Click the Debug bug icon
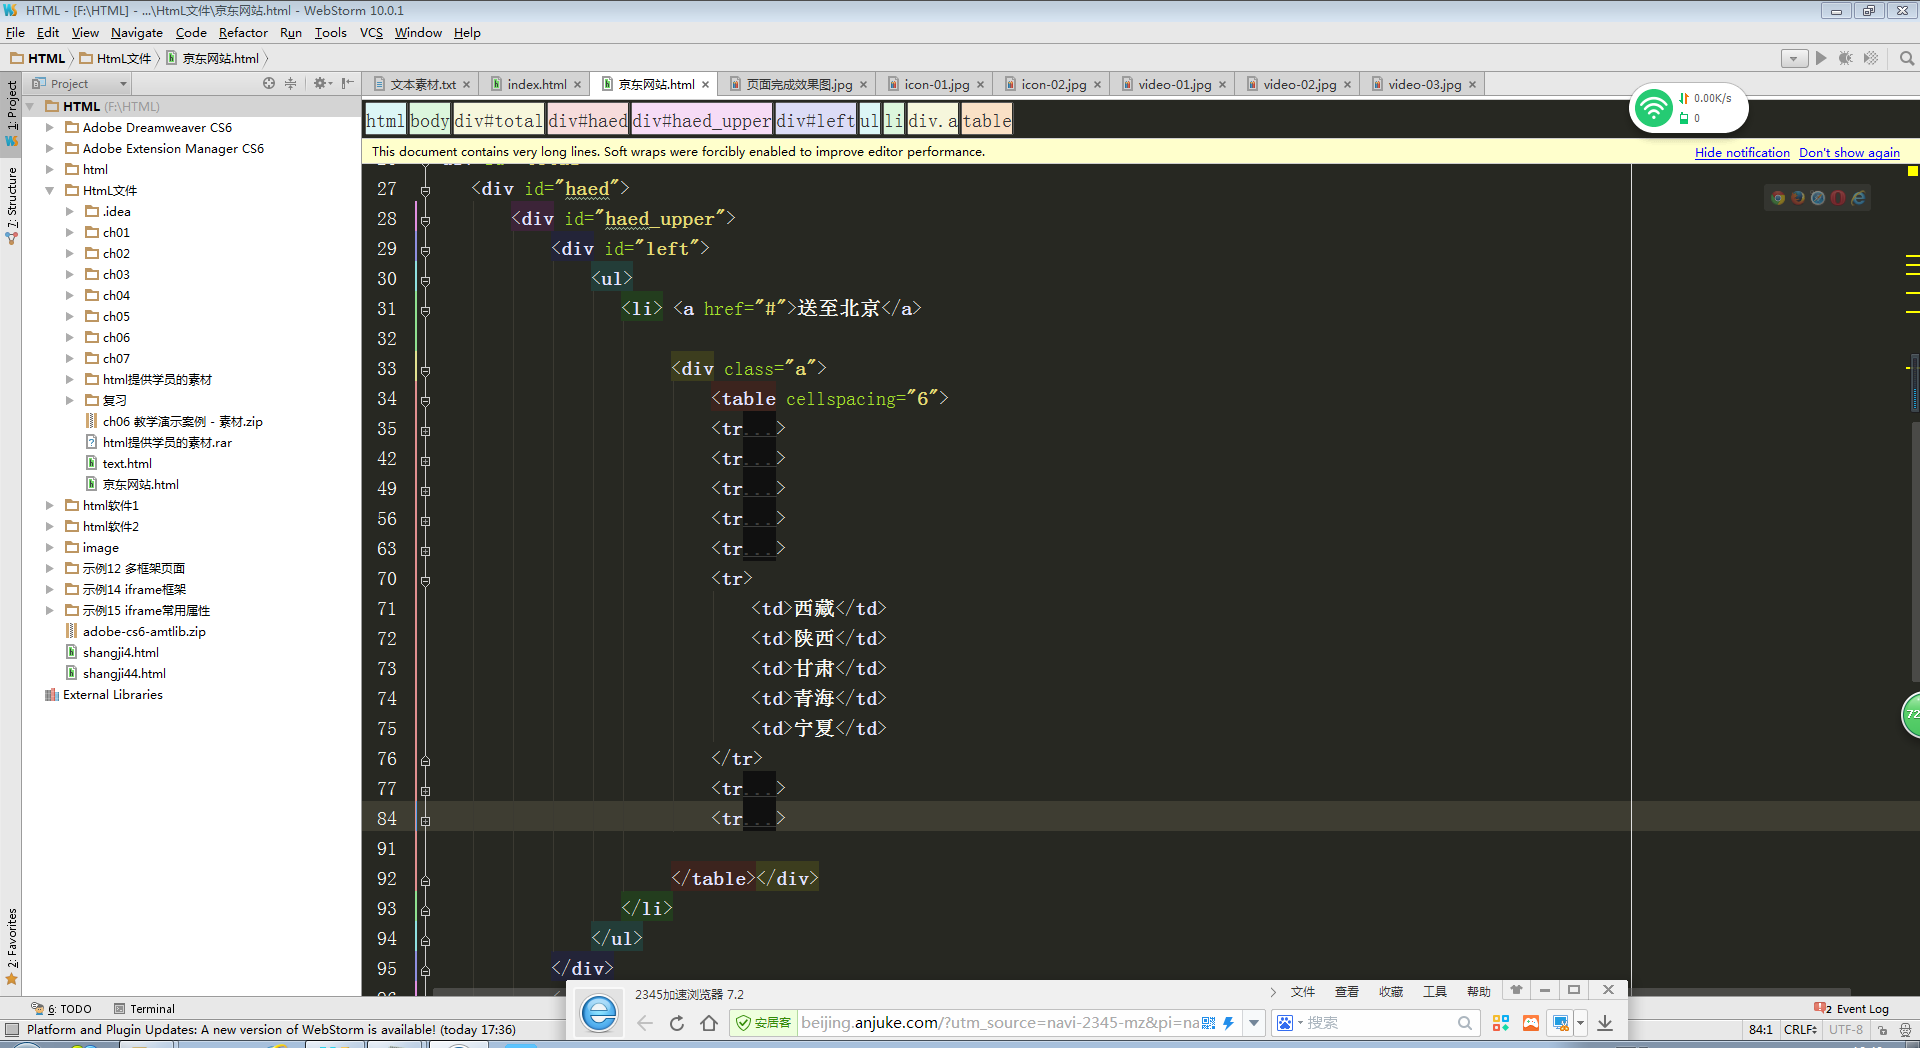The height and width of the screenshot is (1048, 1920). [x=1846, y=58]
